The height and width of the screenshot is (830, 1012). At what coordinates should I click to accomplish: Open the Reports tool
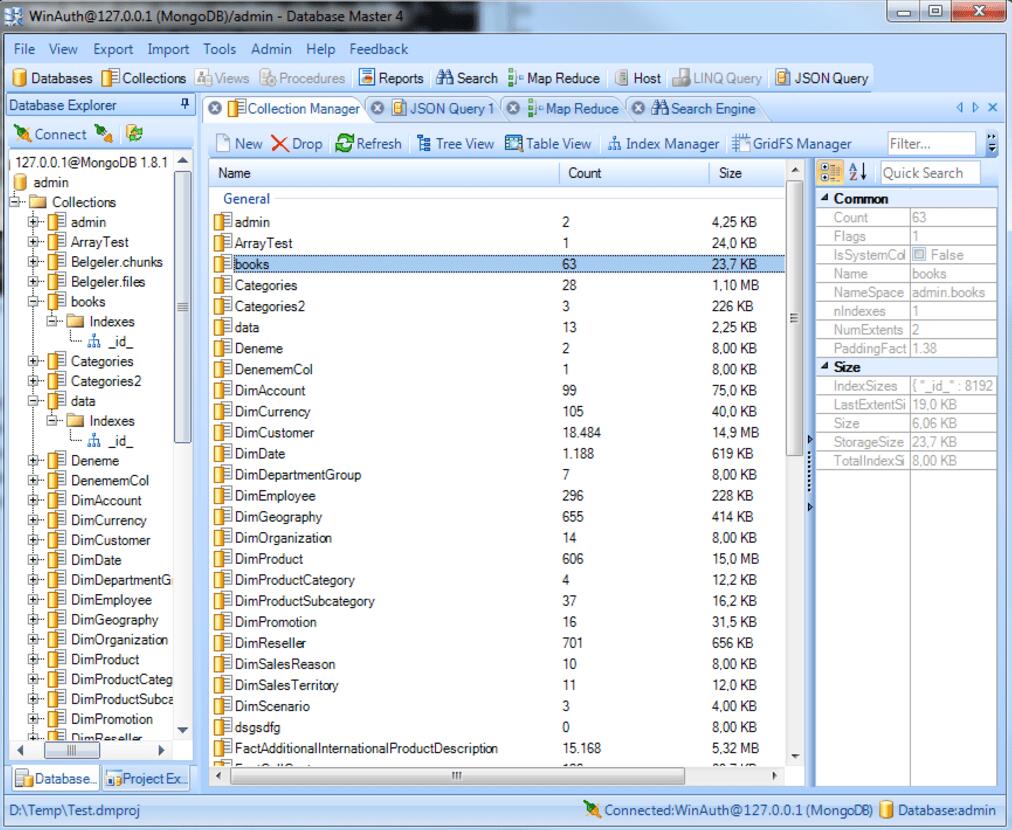pyautogui.click(x=391, y=78)
